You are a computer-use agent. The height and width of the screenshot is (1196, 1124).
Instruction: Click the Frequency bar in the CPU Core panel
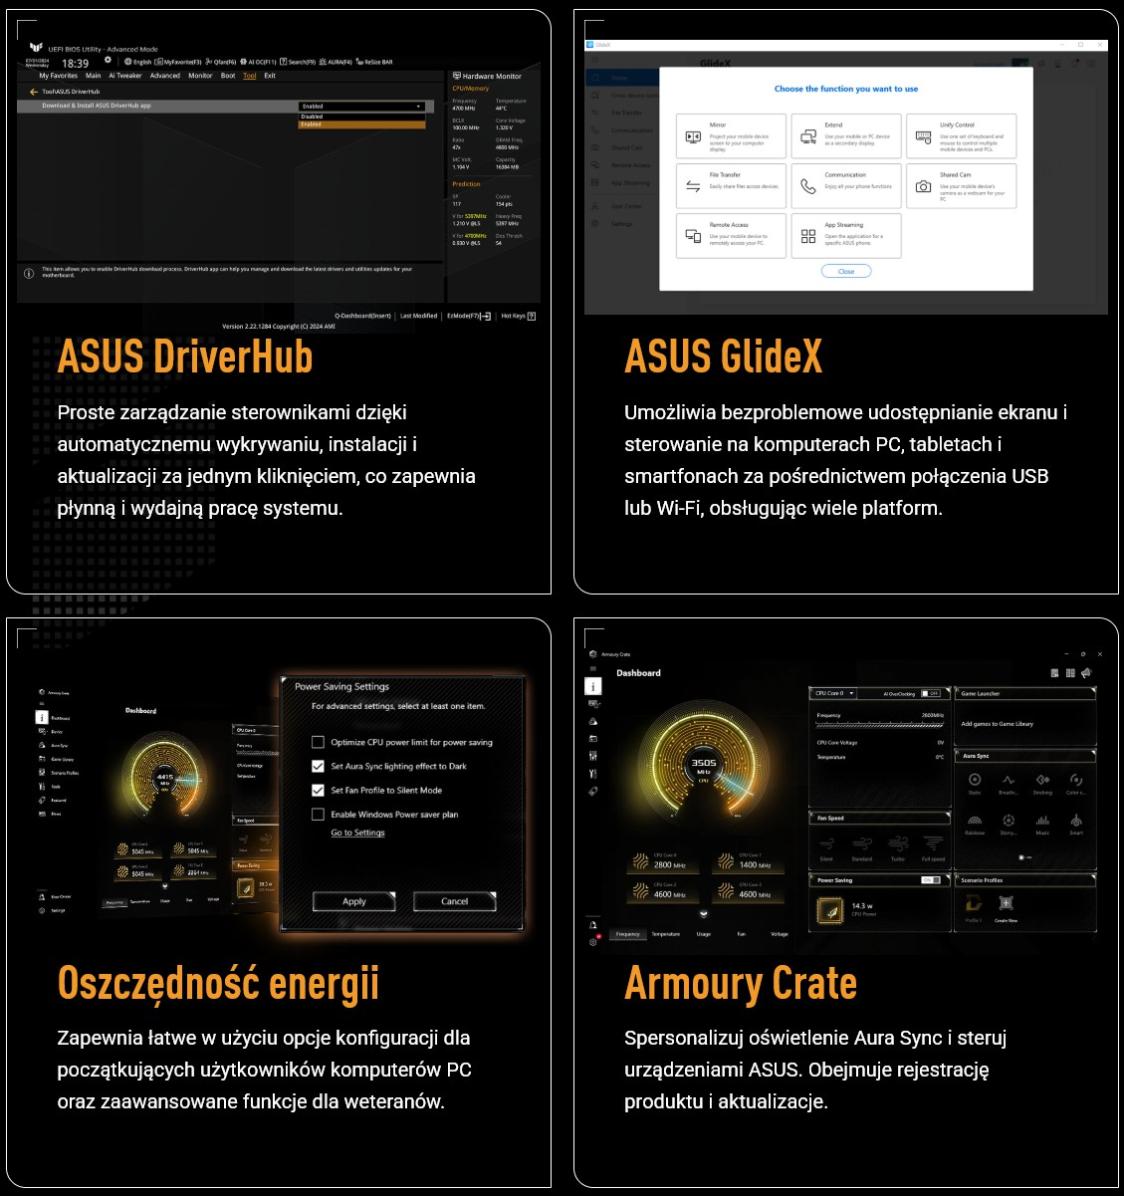(x=880, y=725)
